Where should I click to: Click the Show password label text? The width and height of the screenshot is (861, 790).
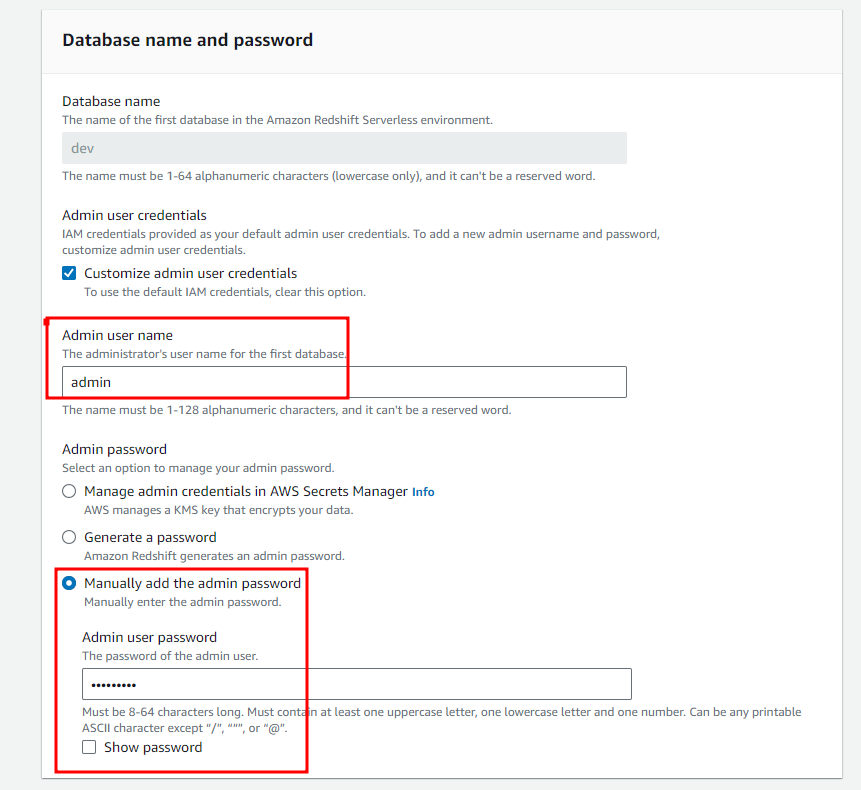click(x=153, y=748)
